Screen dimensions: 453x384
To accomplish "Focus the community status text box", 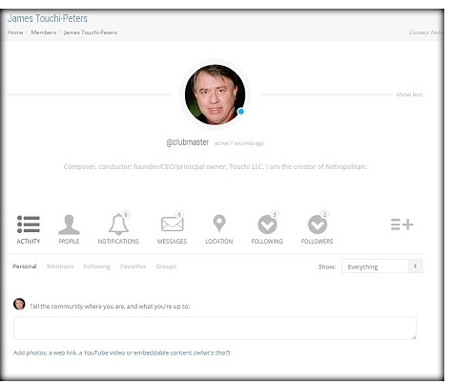I will click(215, 328).
